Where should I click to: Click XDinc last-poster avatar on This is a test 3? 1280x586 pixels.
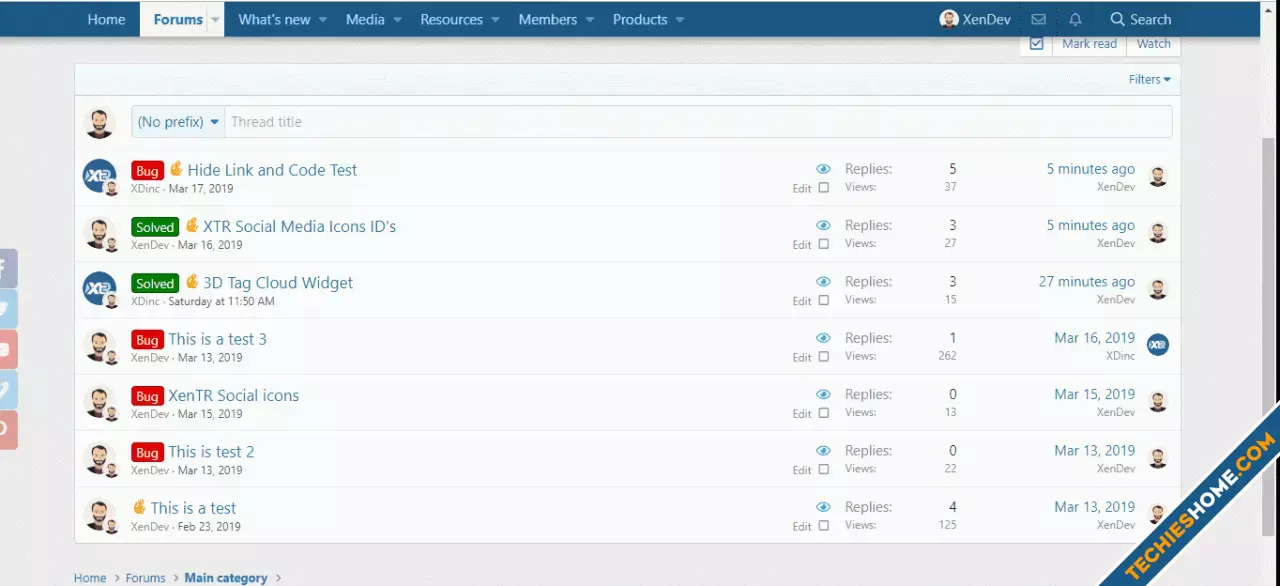point(1158,345)
